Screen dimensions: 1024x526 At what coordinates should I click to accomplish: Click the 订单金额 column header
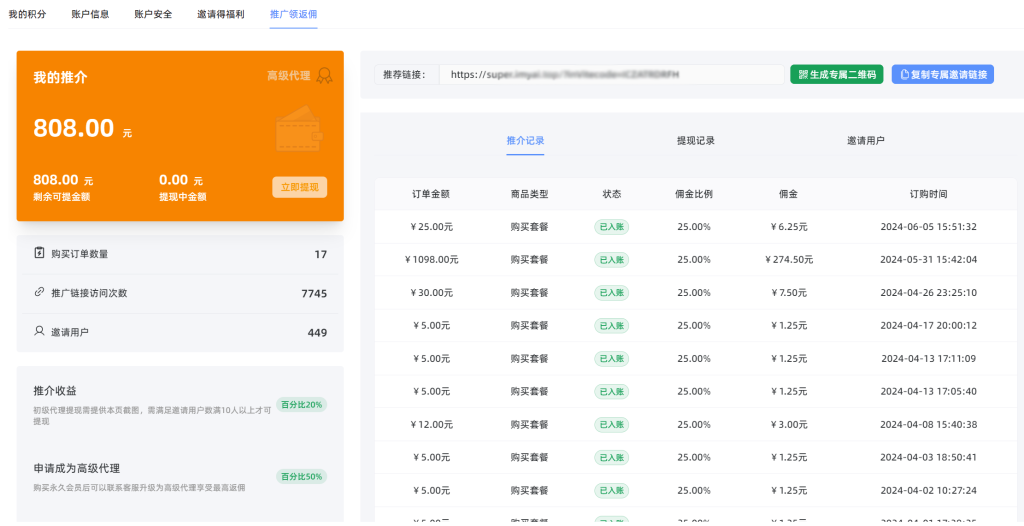(x=431, y=194)
